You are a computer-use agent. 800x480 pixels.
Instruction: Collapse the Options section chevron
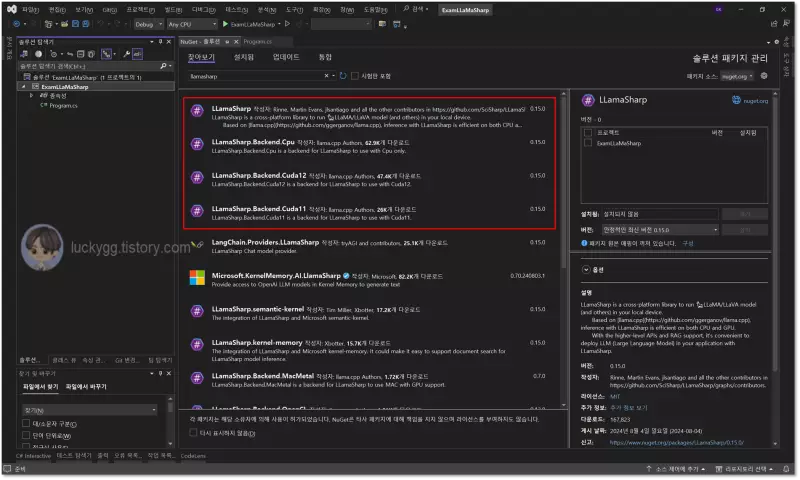pyautogui.click(x=586, y=270)
